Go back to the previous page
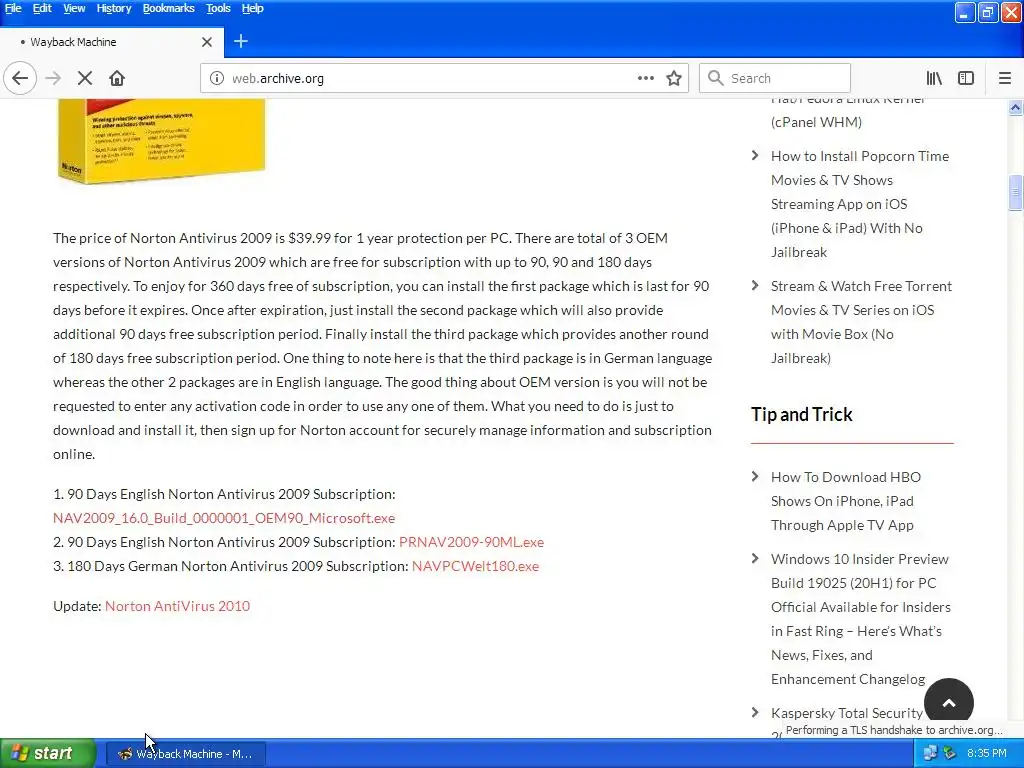 click(20, 78)
